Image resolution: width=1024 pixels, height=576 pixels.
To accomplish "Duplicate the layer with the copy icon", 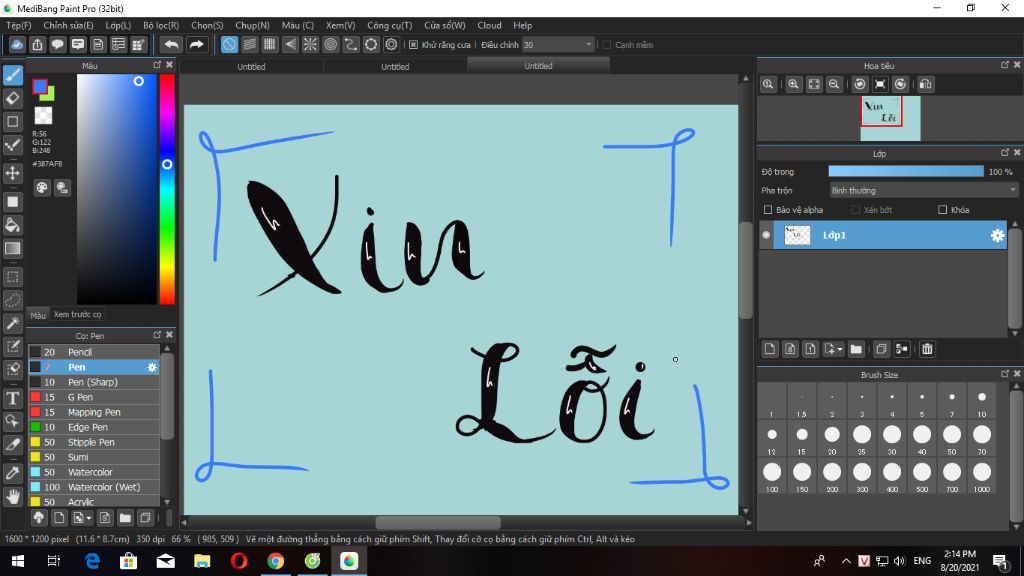I will click(x=881, y=349).
